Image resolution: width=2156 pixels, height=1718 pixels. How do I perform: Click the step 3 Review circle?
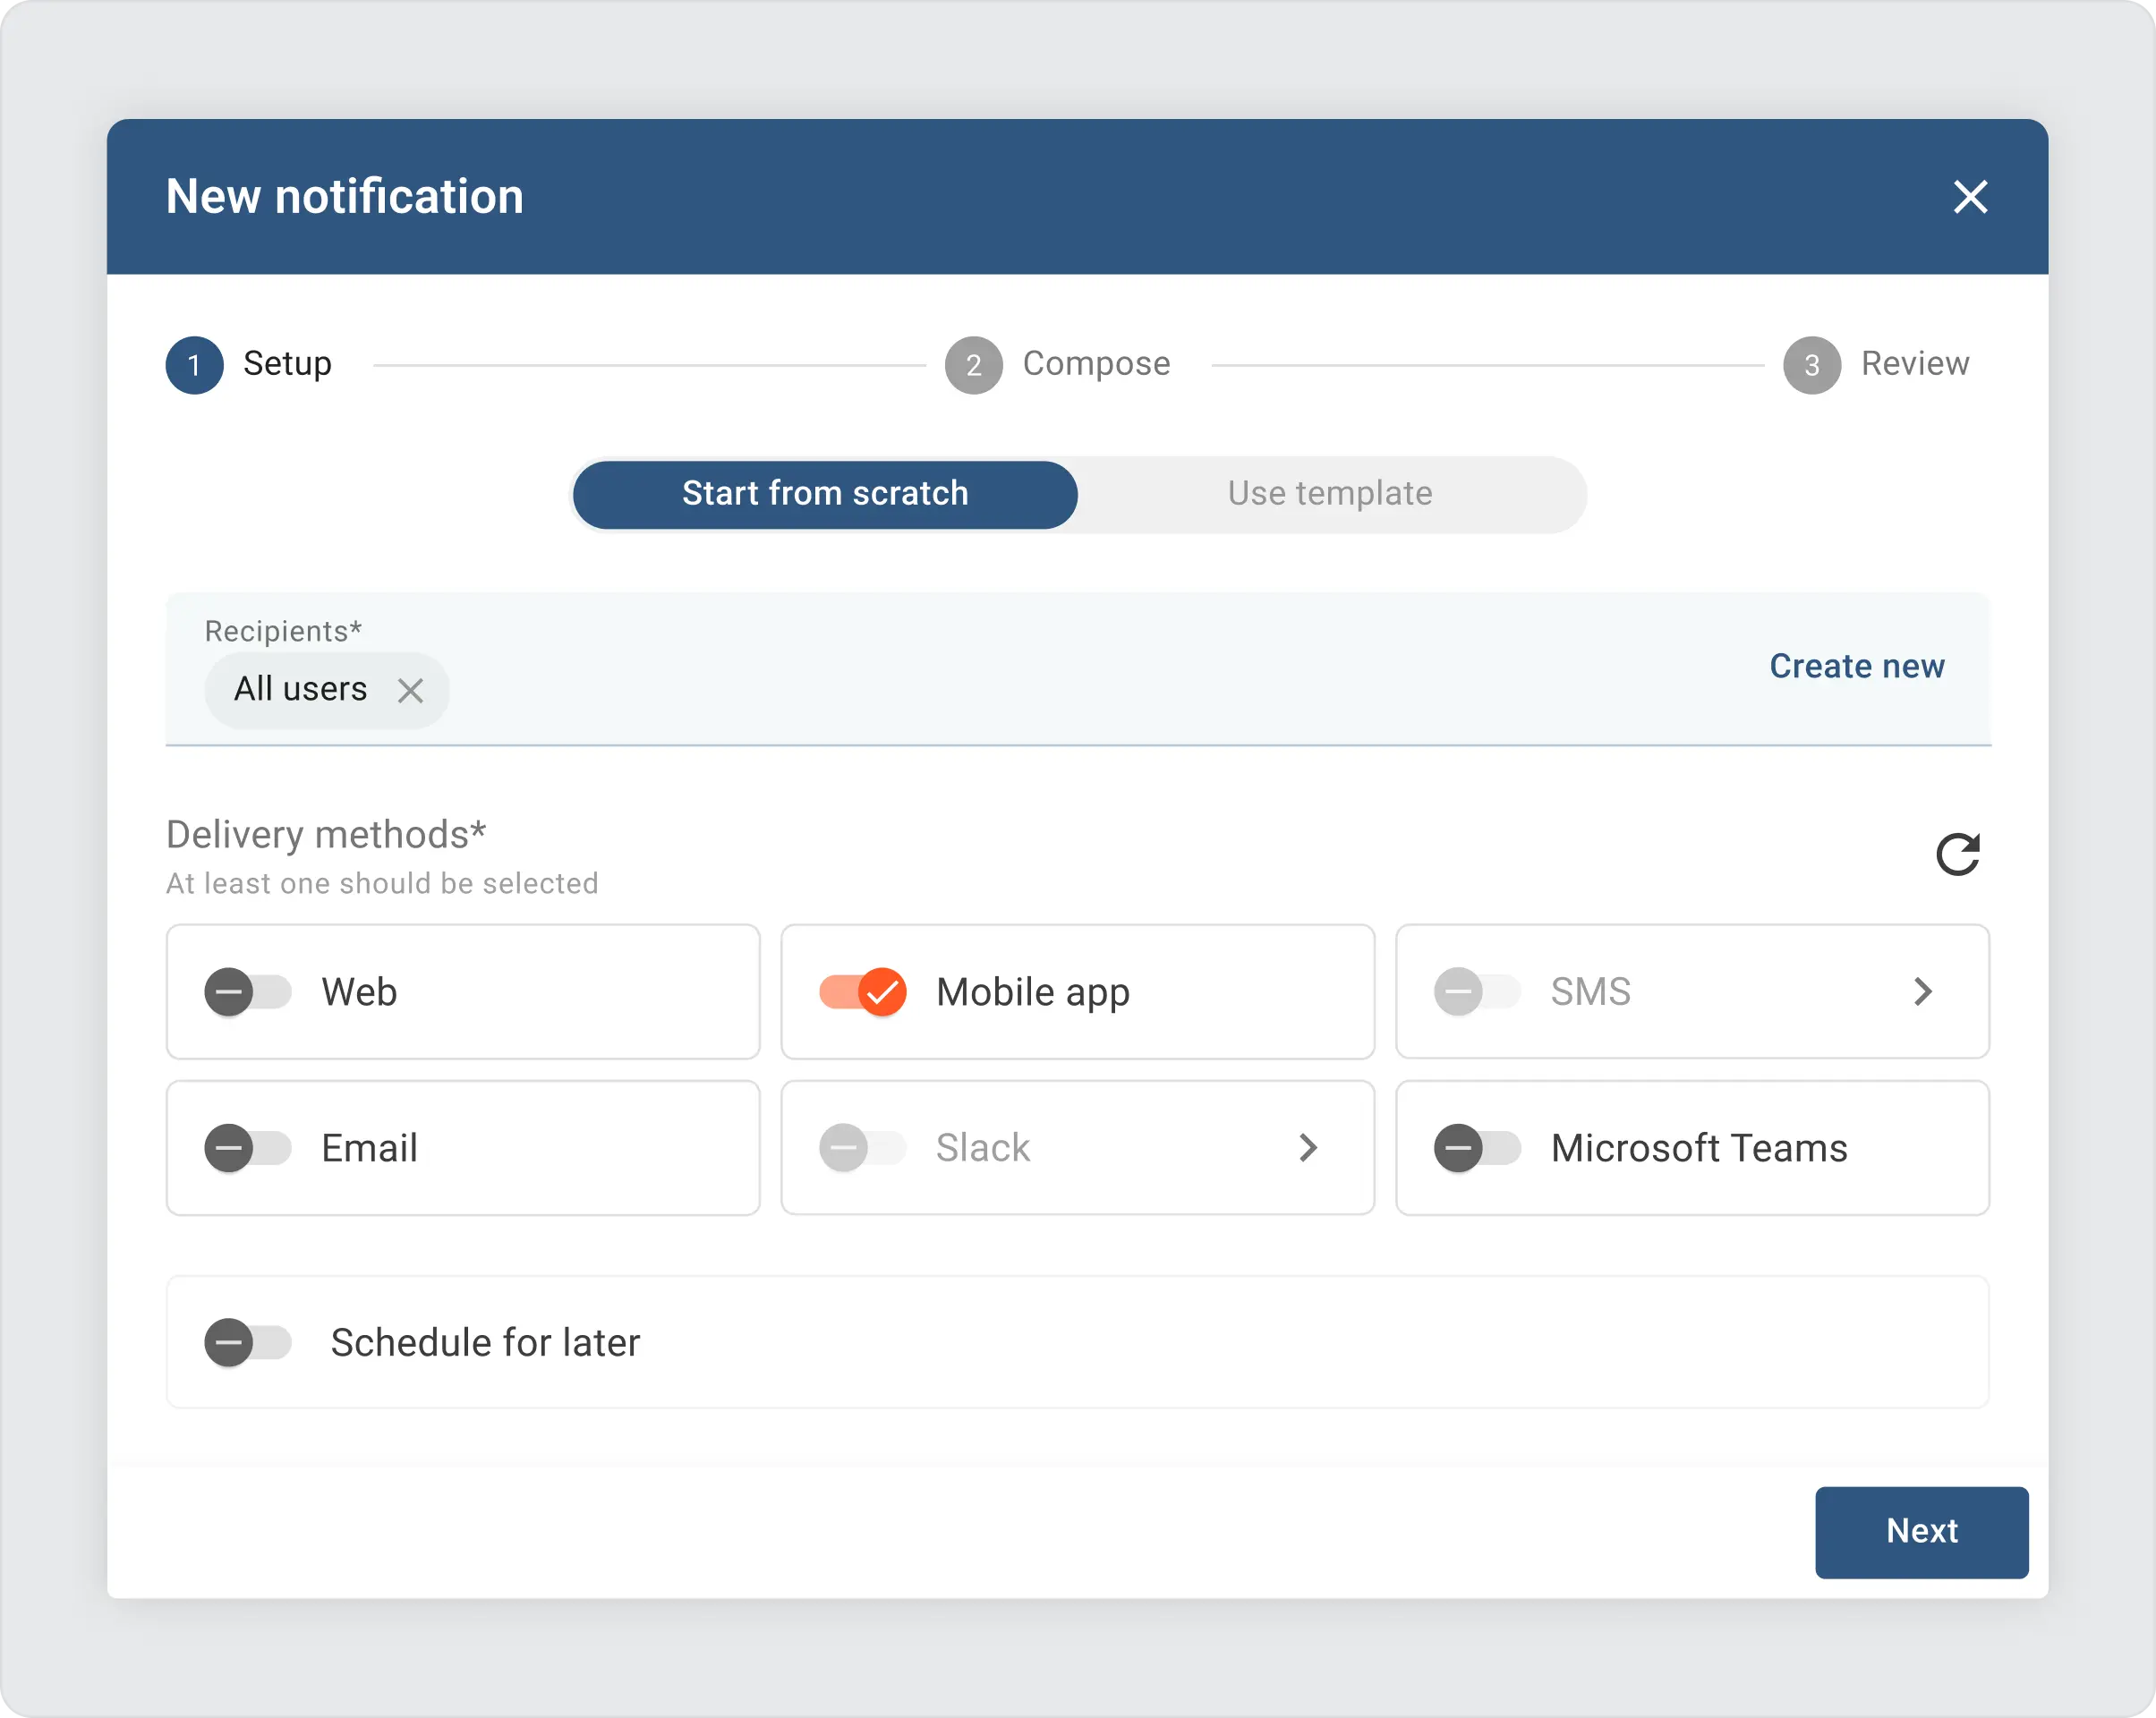point(1811,365)
